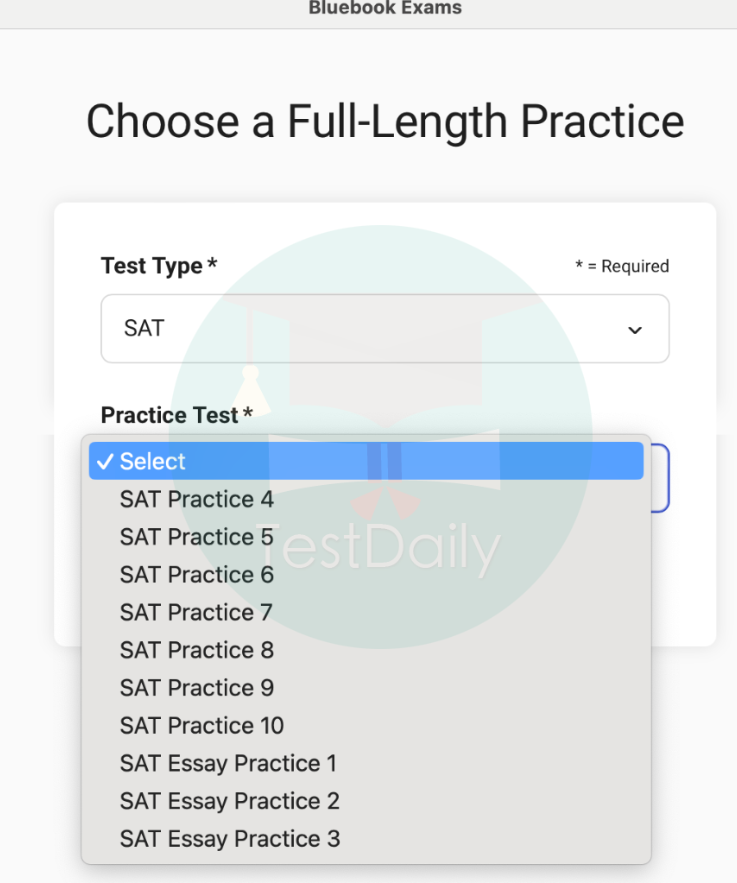Select SAT Practice 10 in the list
Viewport: 737px width, 883px height.
click(202, 726)
